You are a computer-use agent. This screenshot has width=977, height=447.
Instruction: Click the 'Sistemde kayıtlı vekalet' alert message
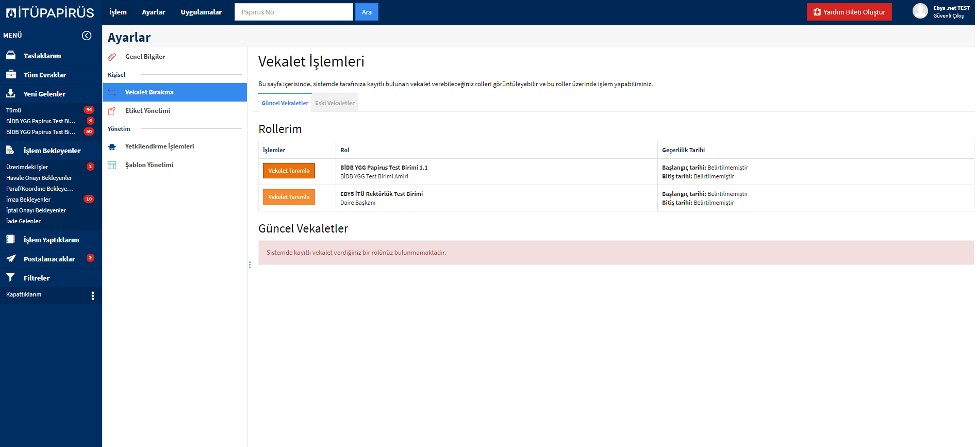pos(616,253)
